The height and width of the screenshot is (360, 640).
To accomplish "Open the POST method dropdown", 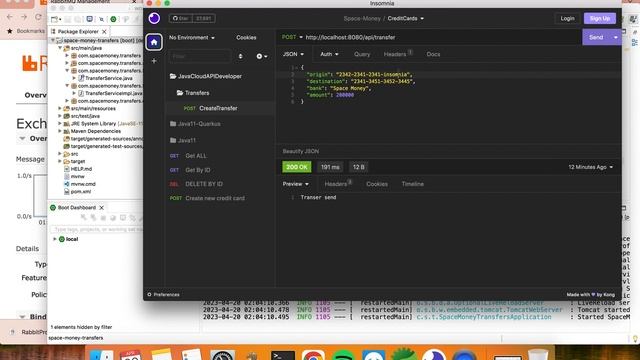I will [x=292, y=37].
